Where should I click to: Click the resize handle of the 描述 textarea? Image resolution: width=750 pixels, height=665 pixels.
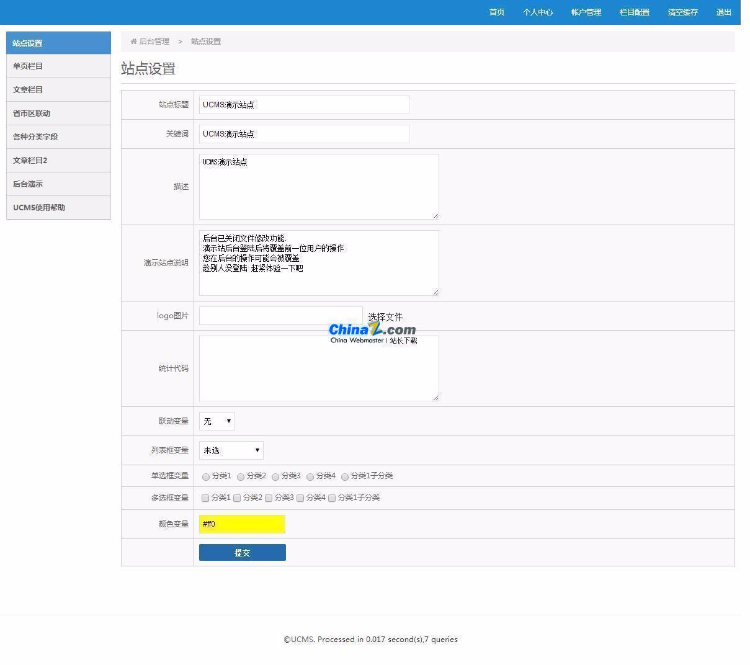(x=434, y=215)
